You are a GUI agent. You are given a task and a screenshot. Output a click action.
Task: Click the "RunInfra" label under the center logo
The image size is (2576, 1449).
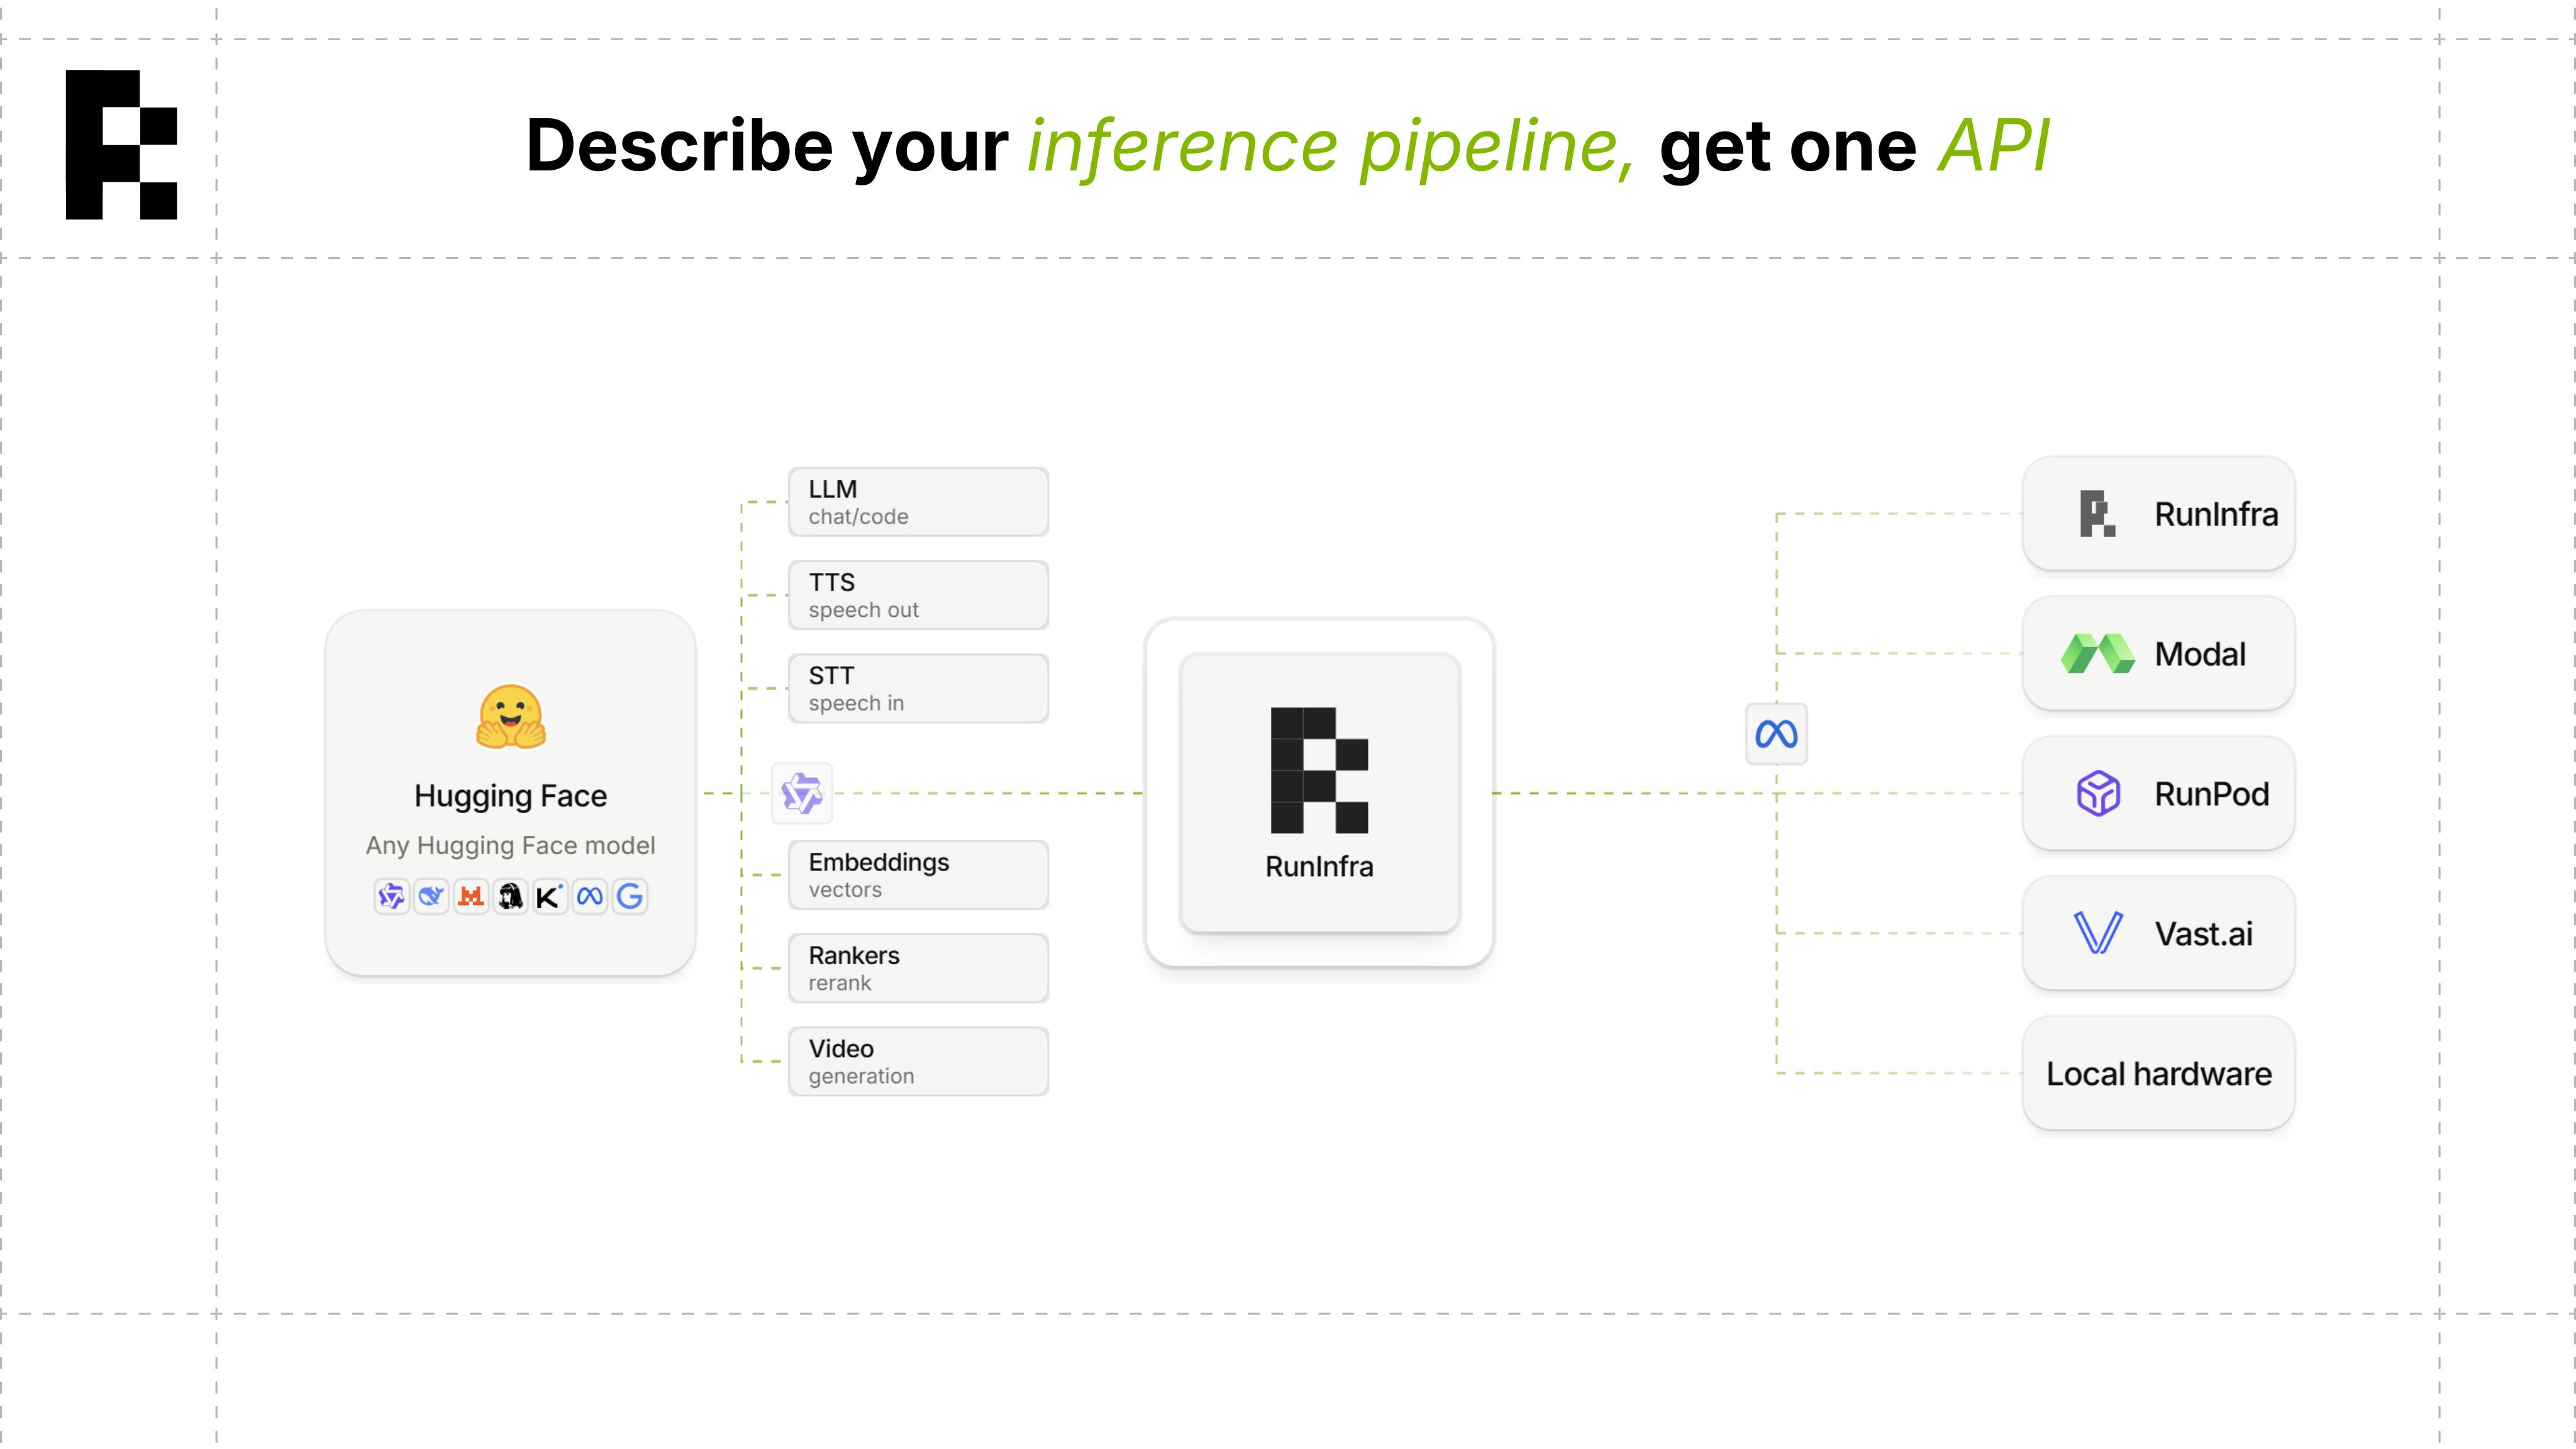click(1319, 866)
